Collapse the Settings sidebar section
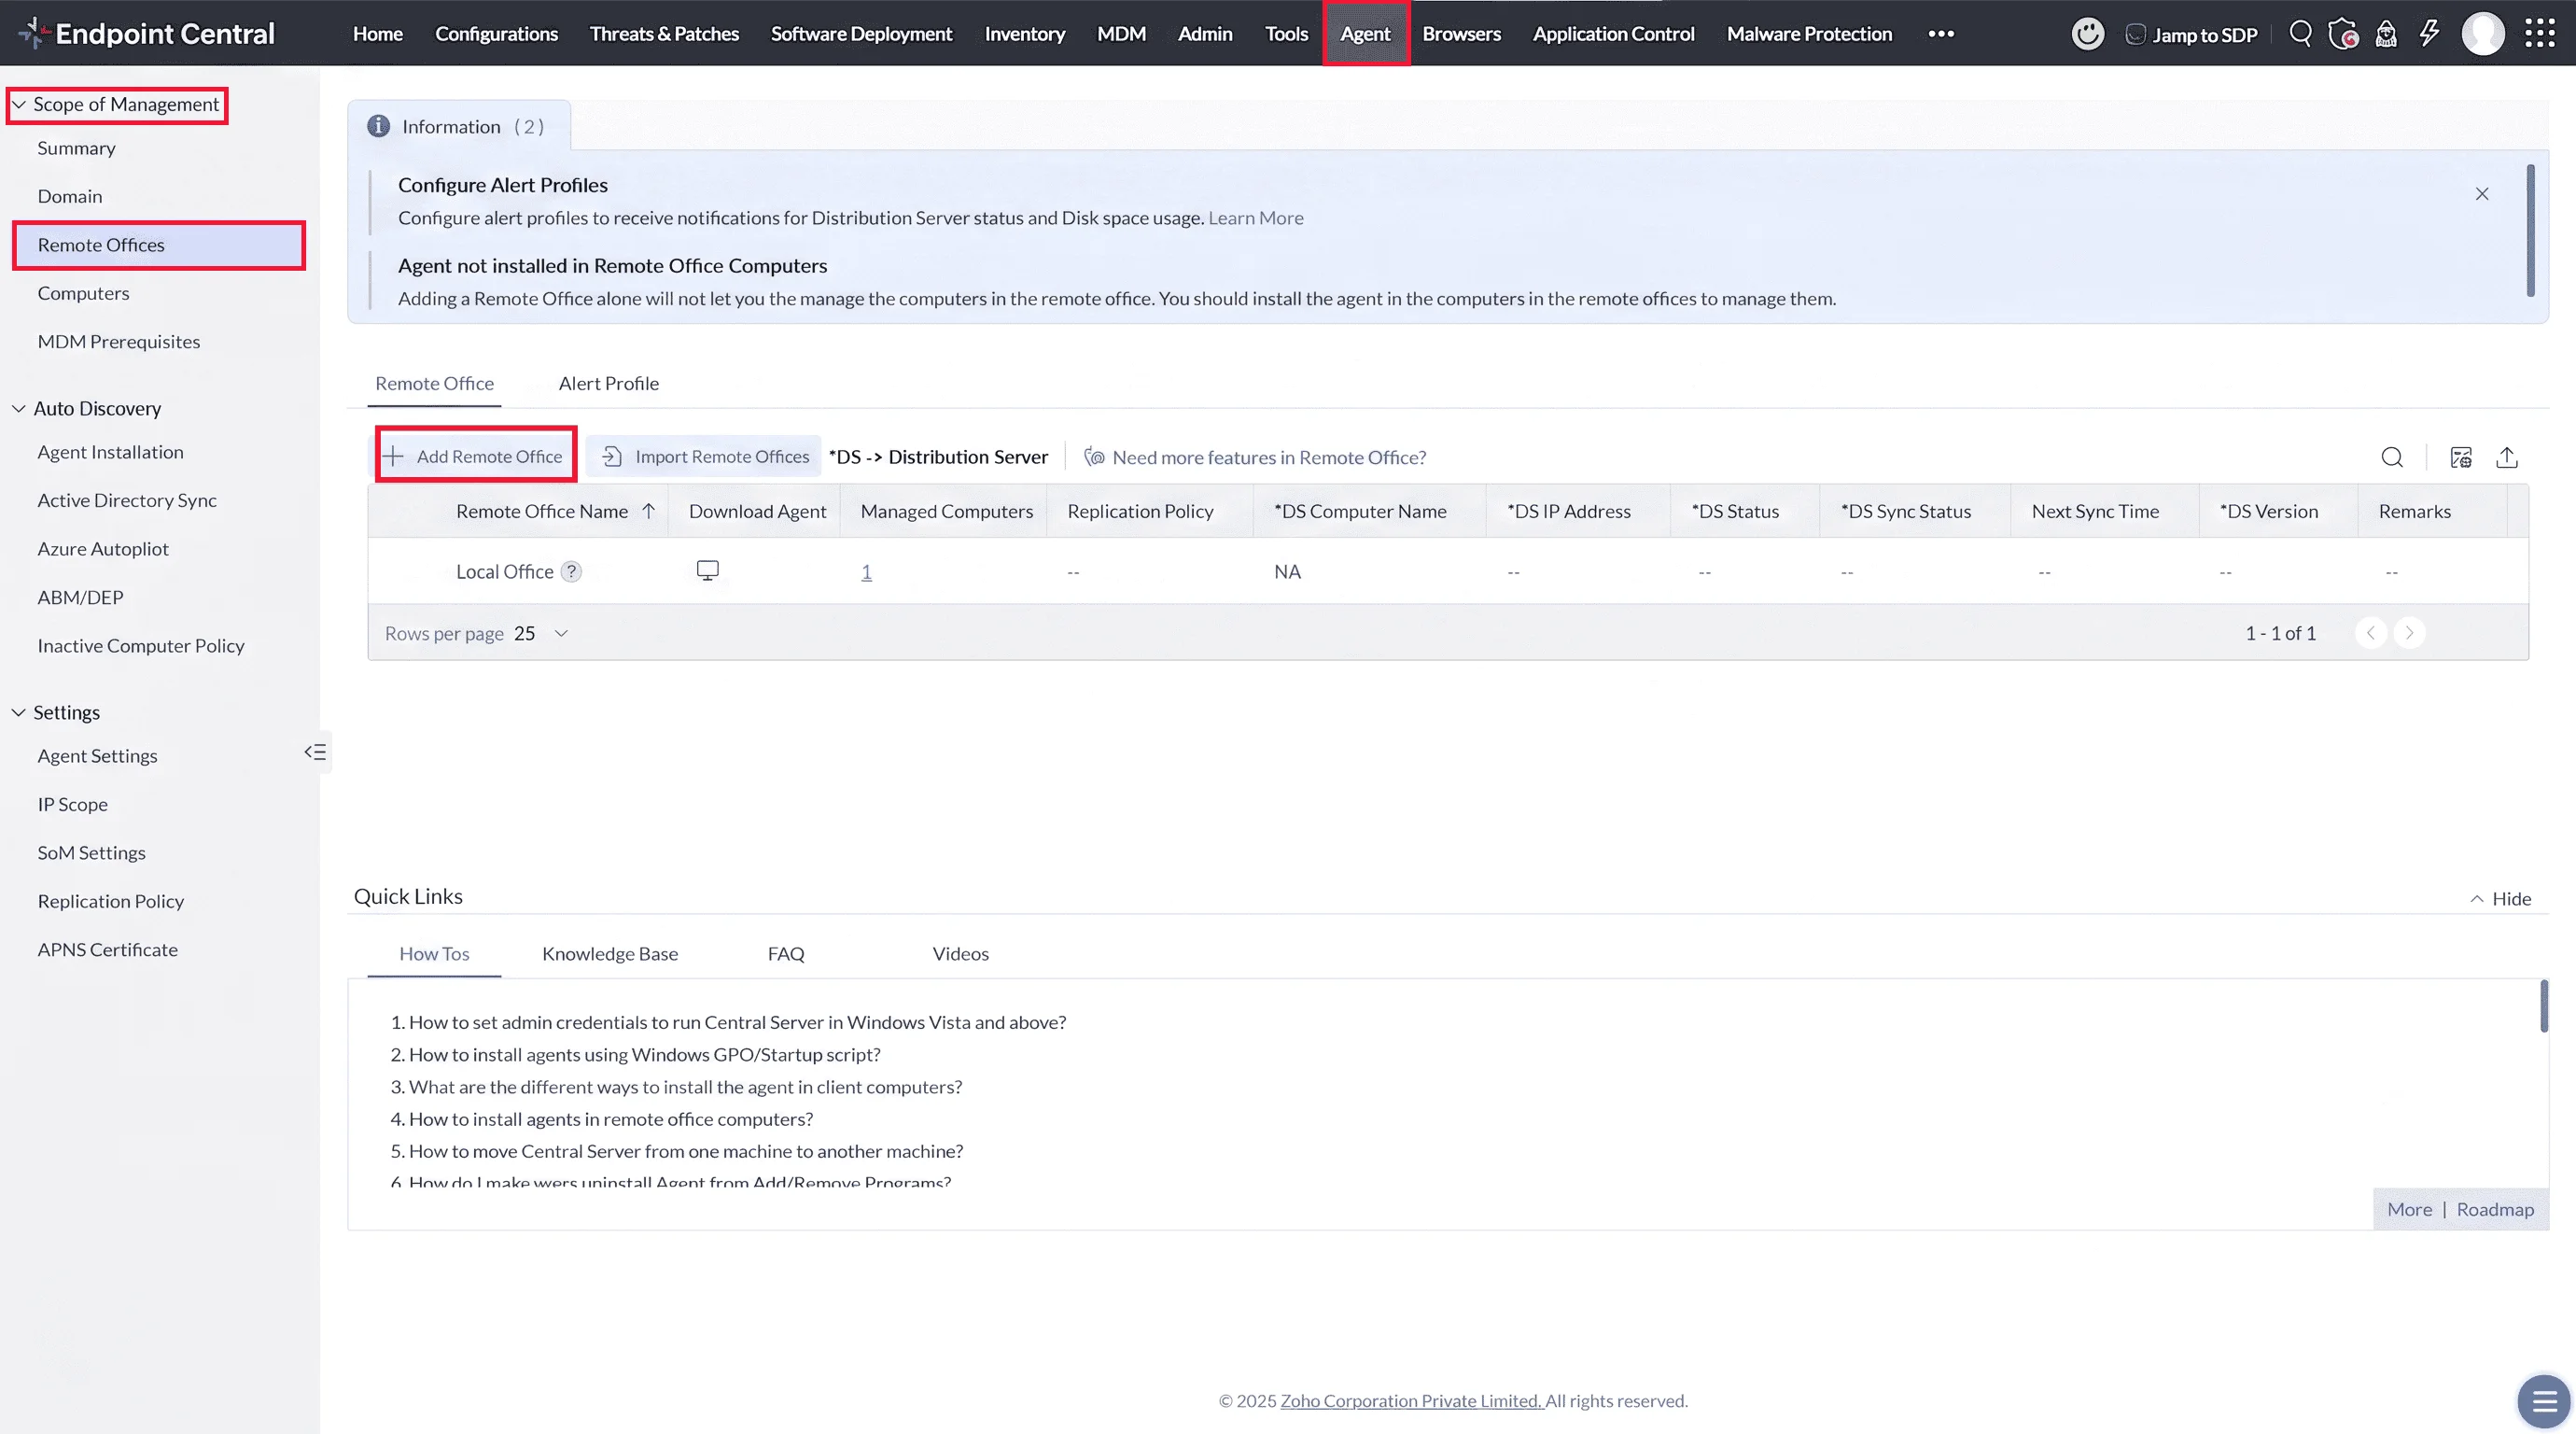This screenshot has height=1434, width=2576. point(18,712)
